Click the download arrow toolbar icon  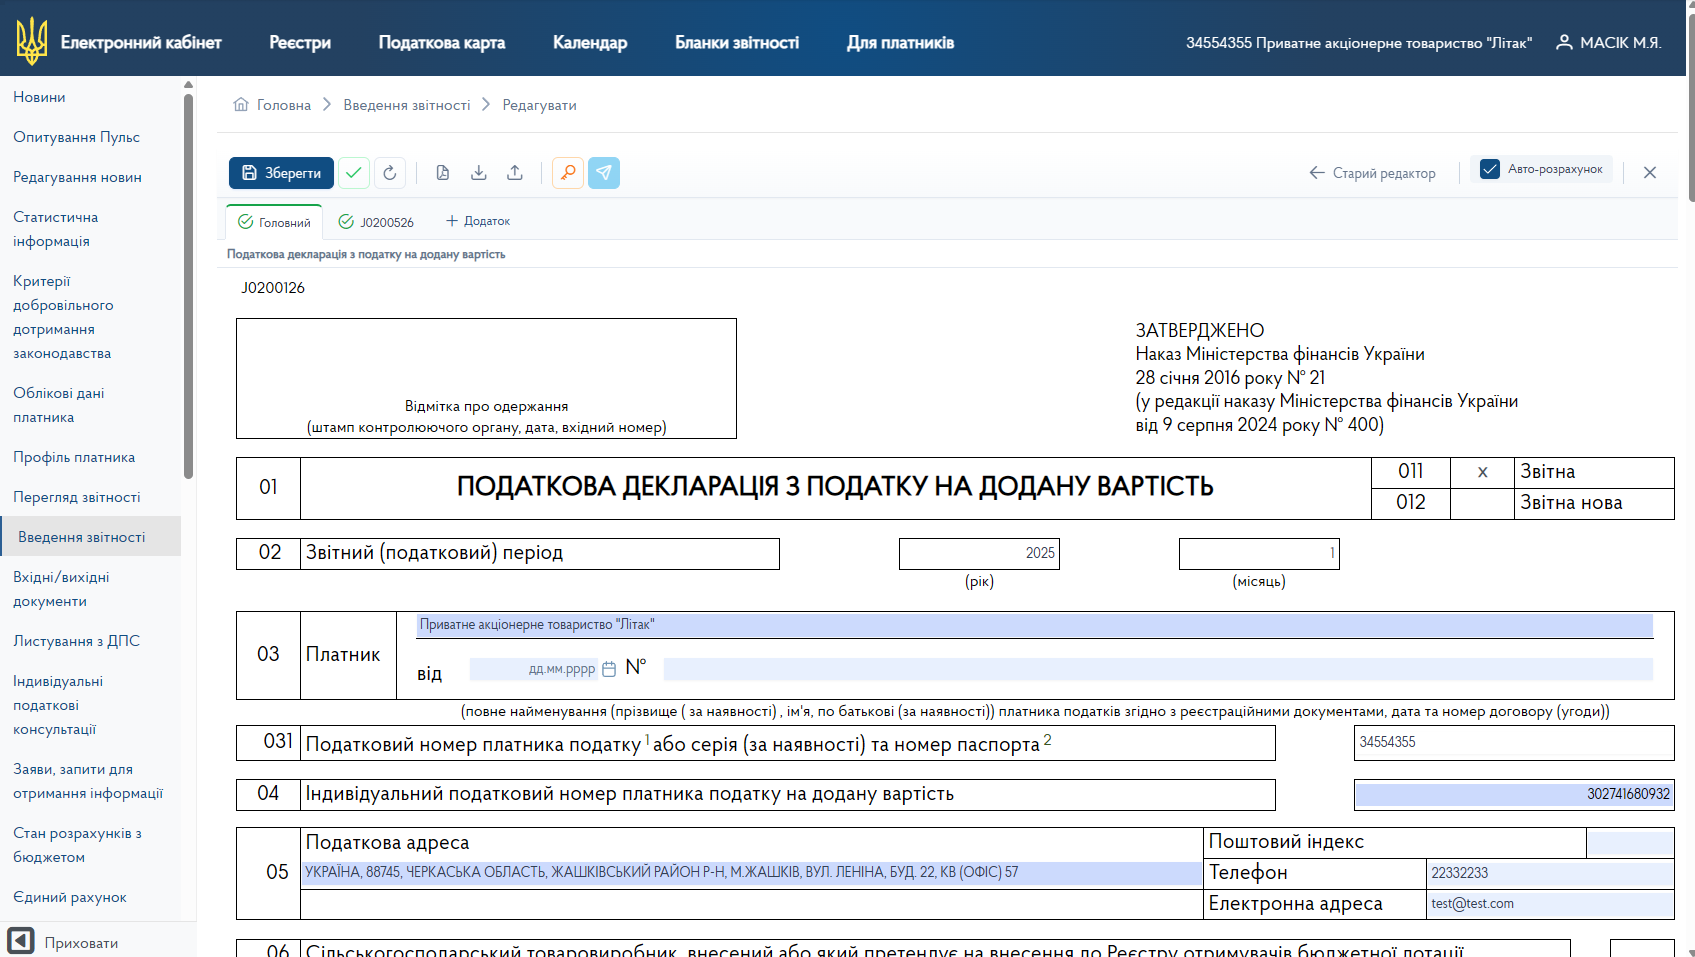tap(479, 173)
